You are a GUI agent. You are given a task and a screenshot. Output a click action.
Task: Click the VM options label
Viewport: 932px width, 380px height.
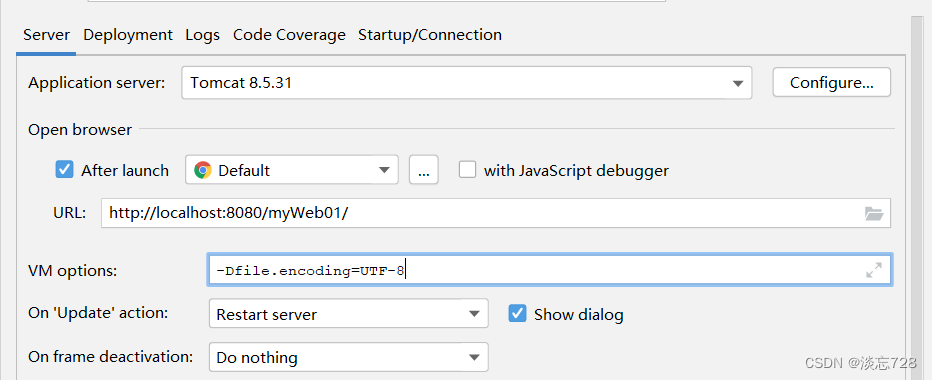pos(73,271)
